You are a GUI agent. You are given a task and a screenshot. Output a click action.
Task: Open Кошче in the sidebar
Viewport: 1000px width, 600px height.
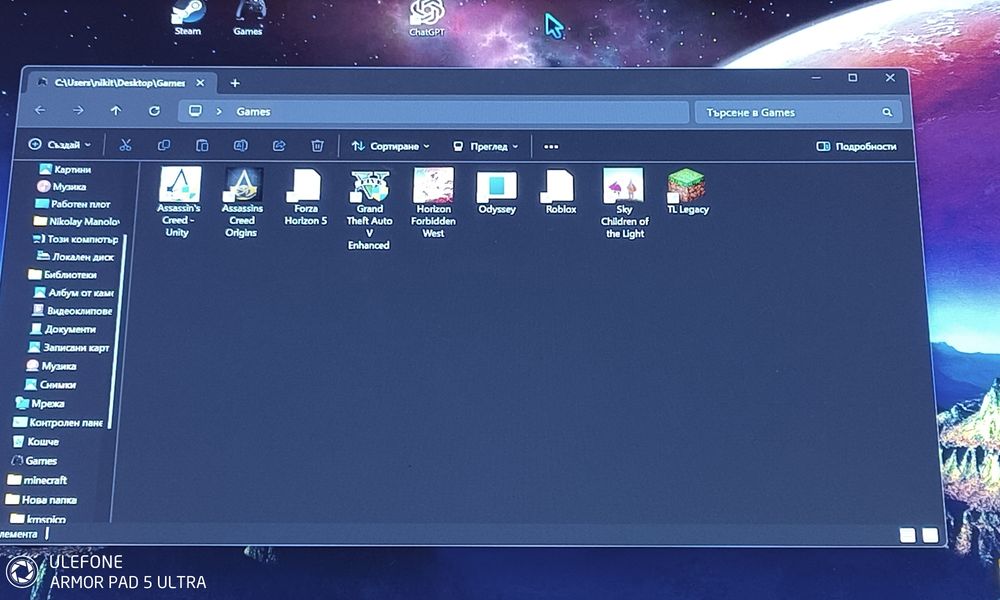(36, 441)
